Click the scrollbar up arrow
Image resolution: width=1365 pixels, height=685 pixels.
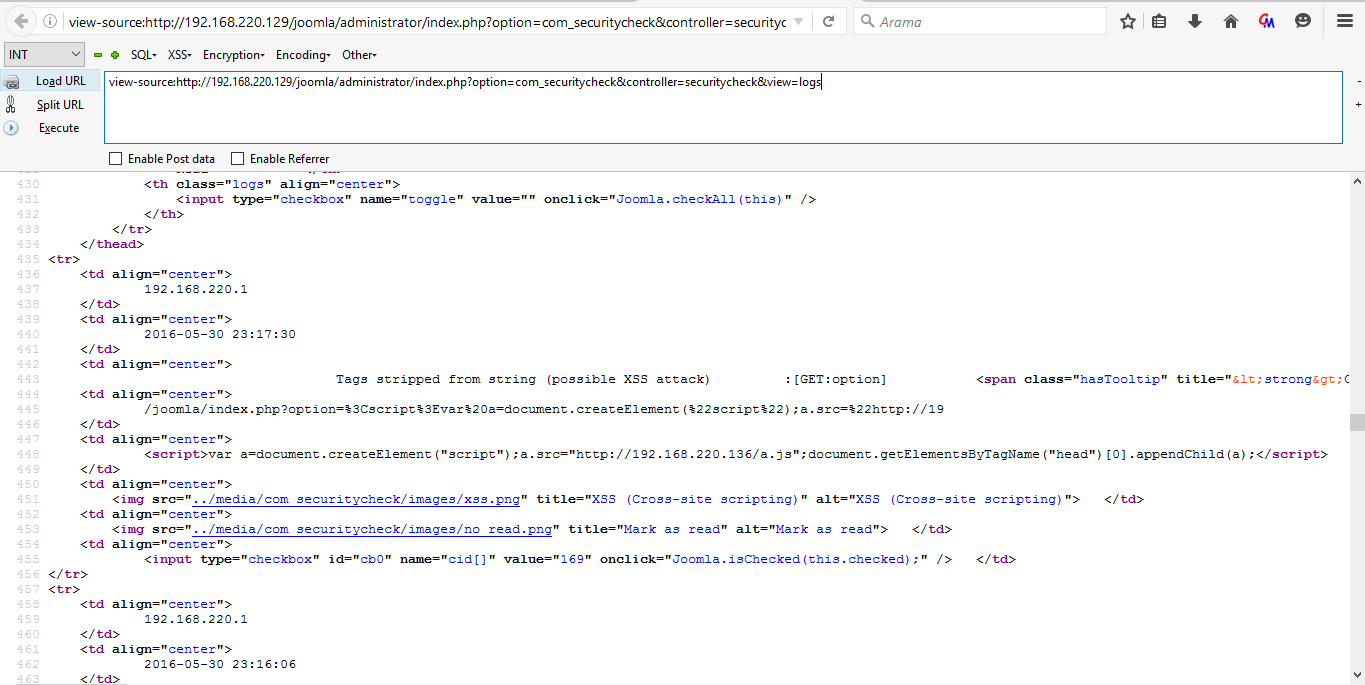click(1357, 181)
